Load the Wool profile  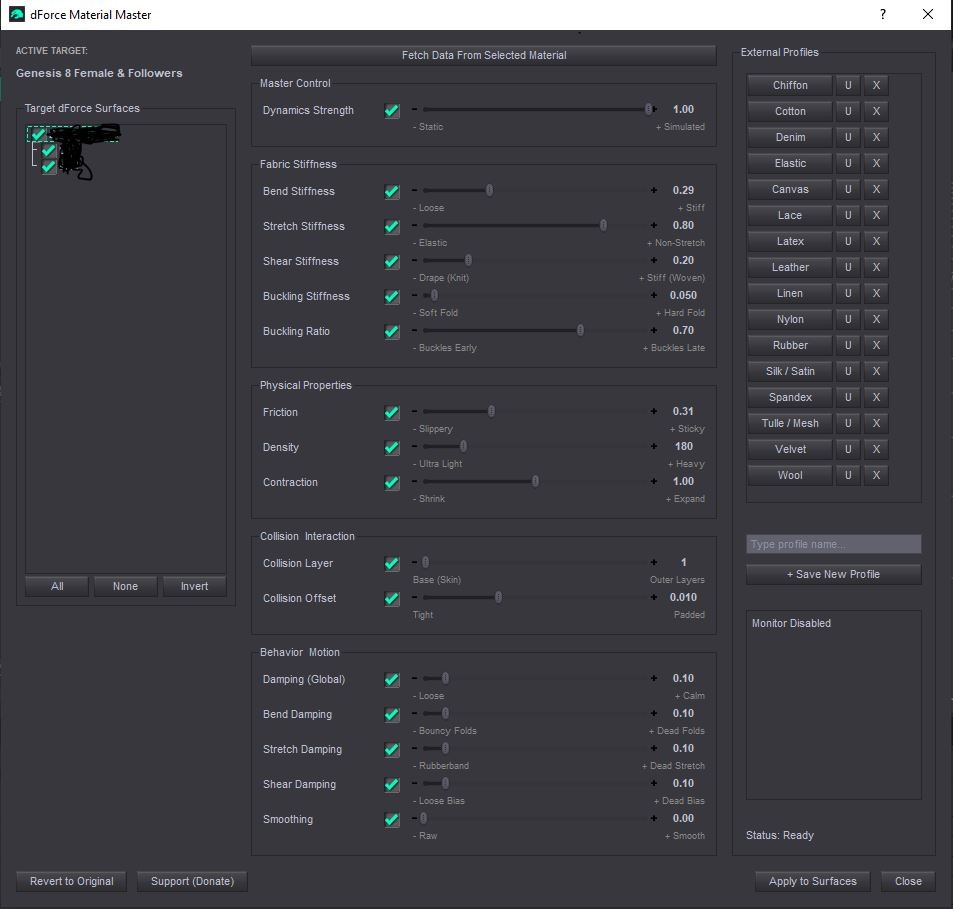pyautogui.click(x=790, y=475)
